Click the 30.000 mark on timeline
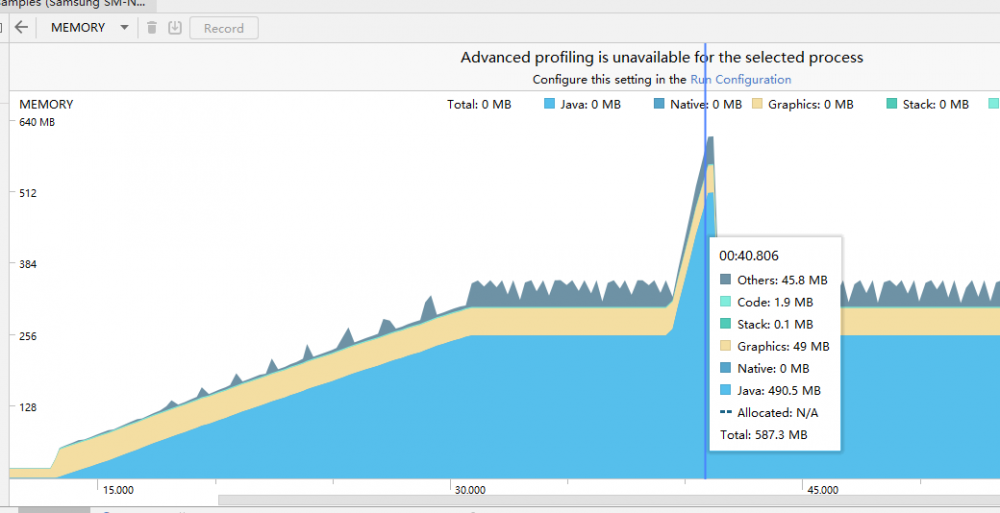 pyautogui.click(x=470, y=490)
